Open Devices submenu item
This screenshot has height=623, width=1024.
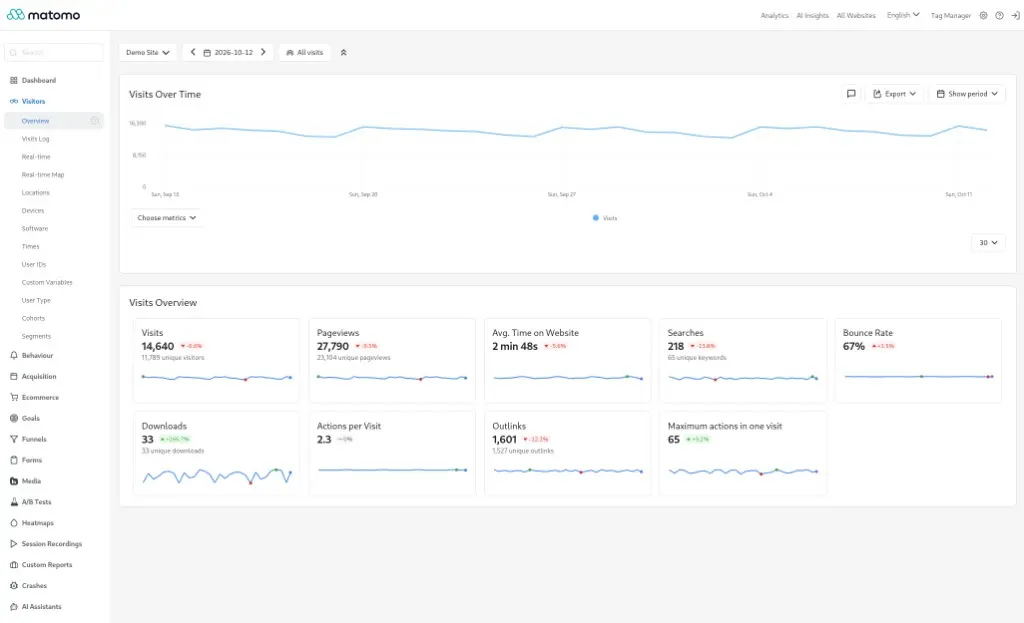coord(33,210)
